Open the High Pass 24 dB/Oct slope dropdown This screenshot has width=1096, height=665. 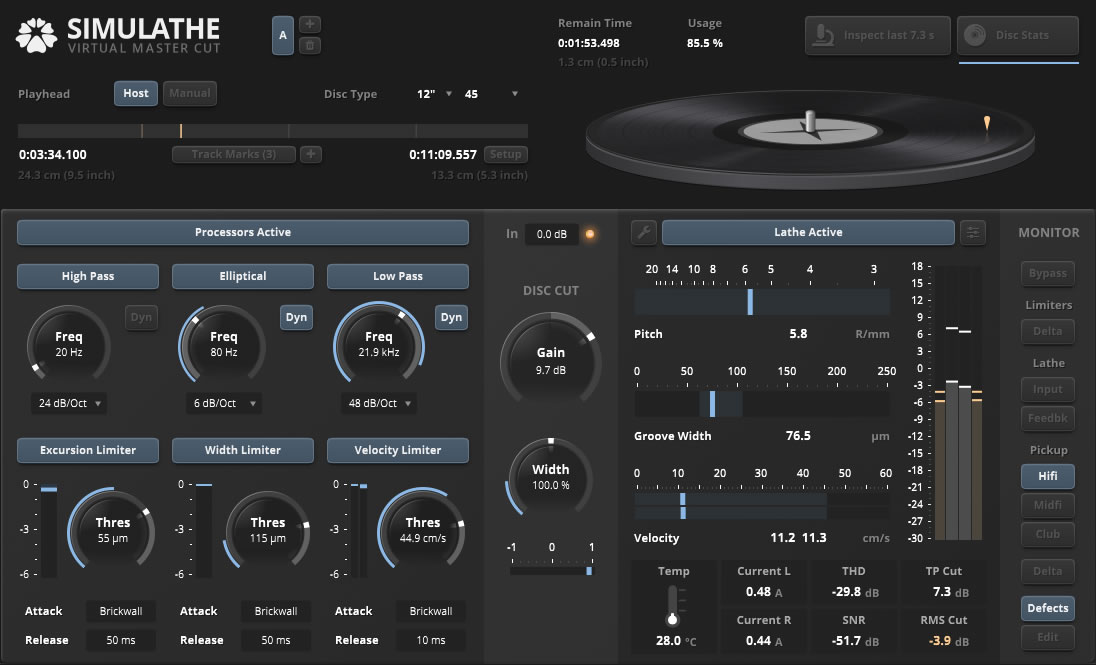[68, 404]
